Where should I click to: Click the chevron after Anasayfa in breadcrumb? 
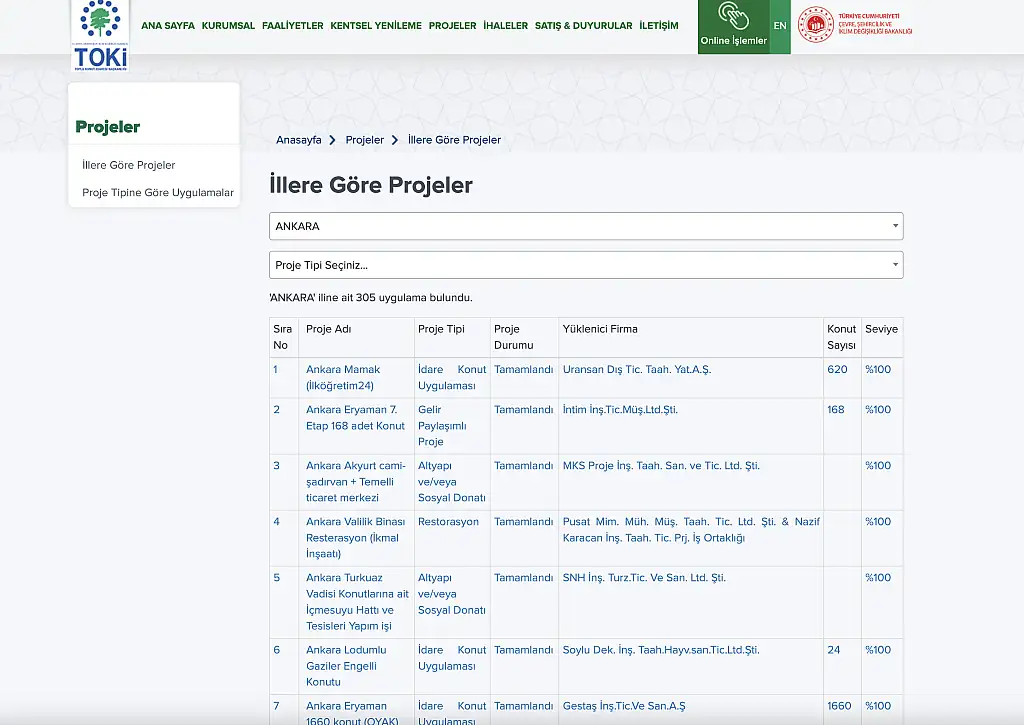332,140
